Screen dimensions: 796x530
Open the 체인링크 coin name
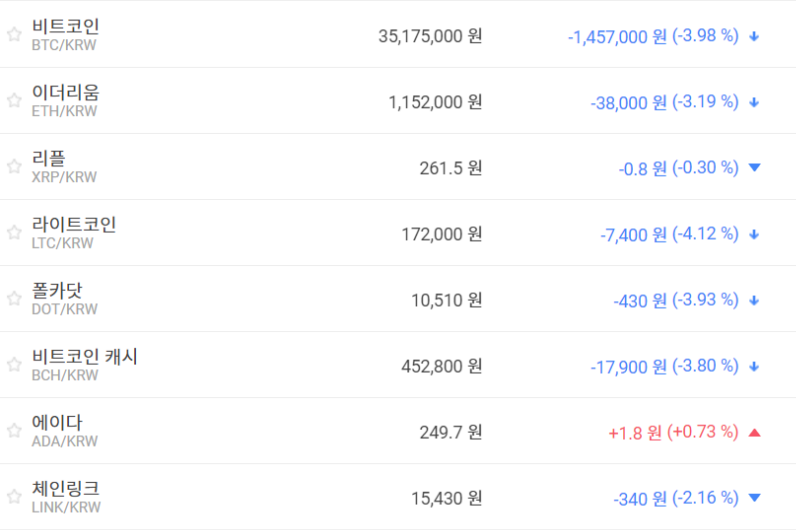tap(65, 489)
